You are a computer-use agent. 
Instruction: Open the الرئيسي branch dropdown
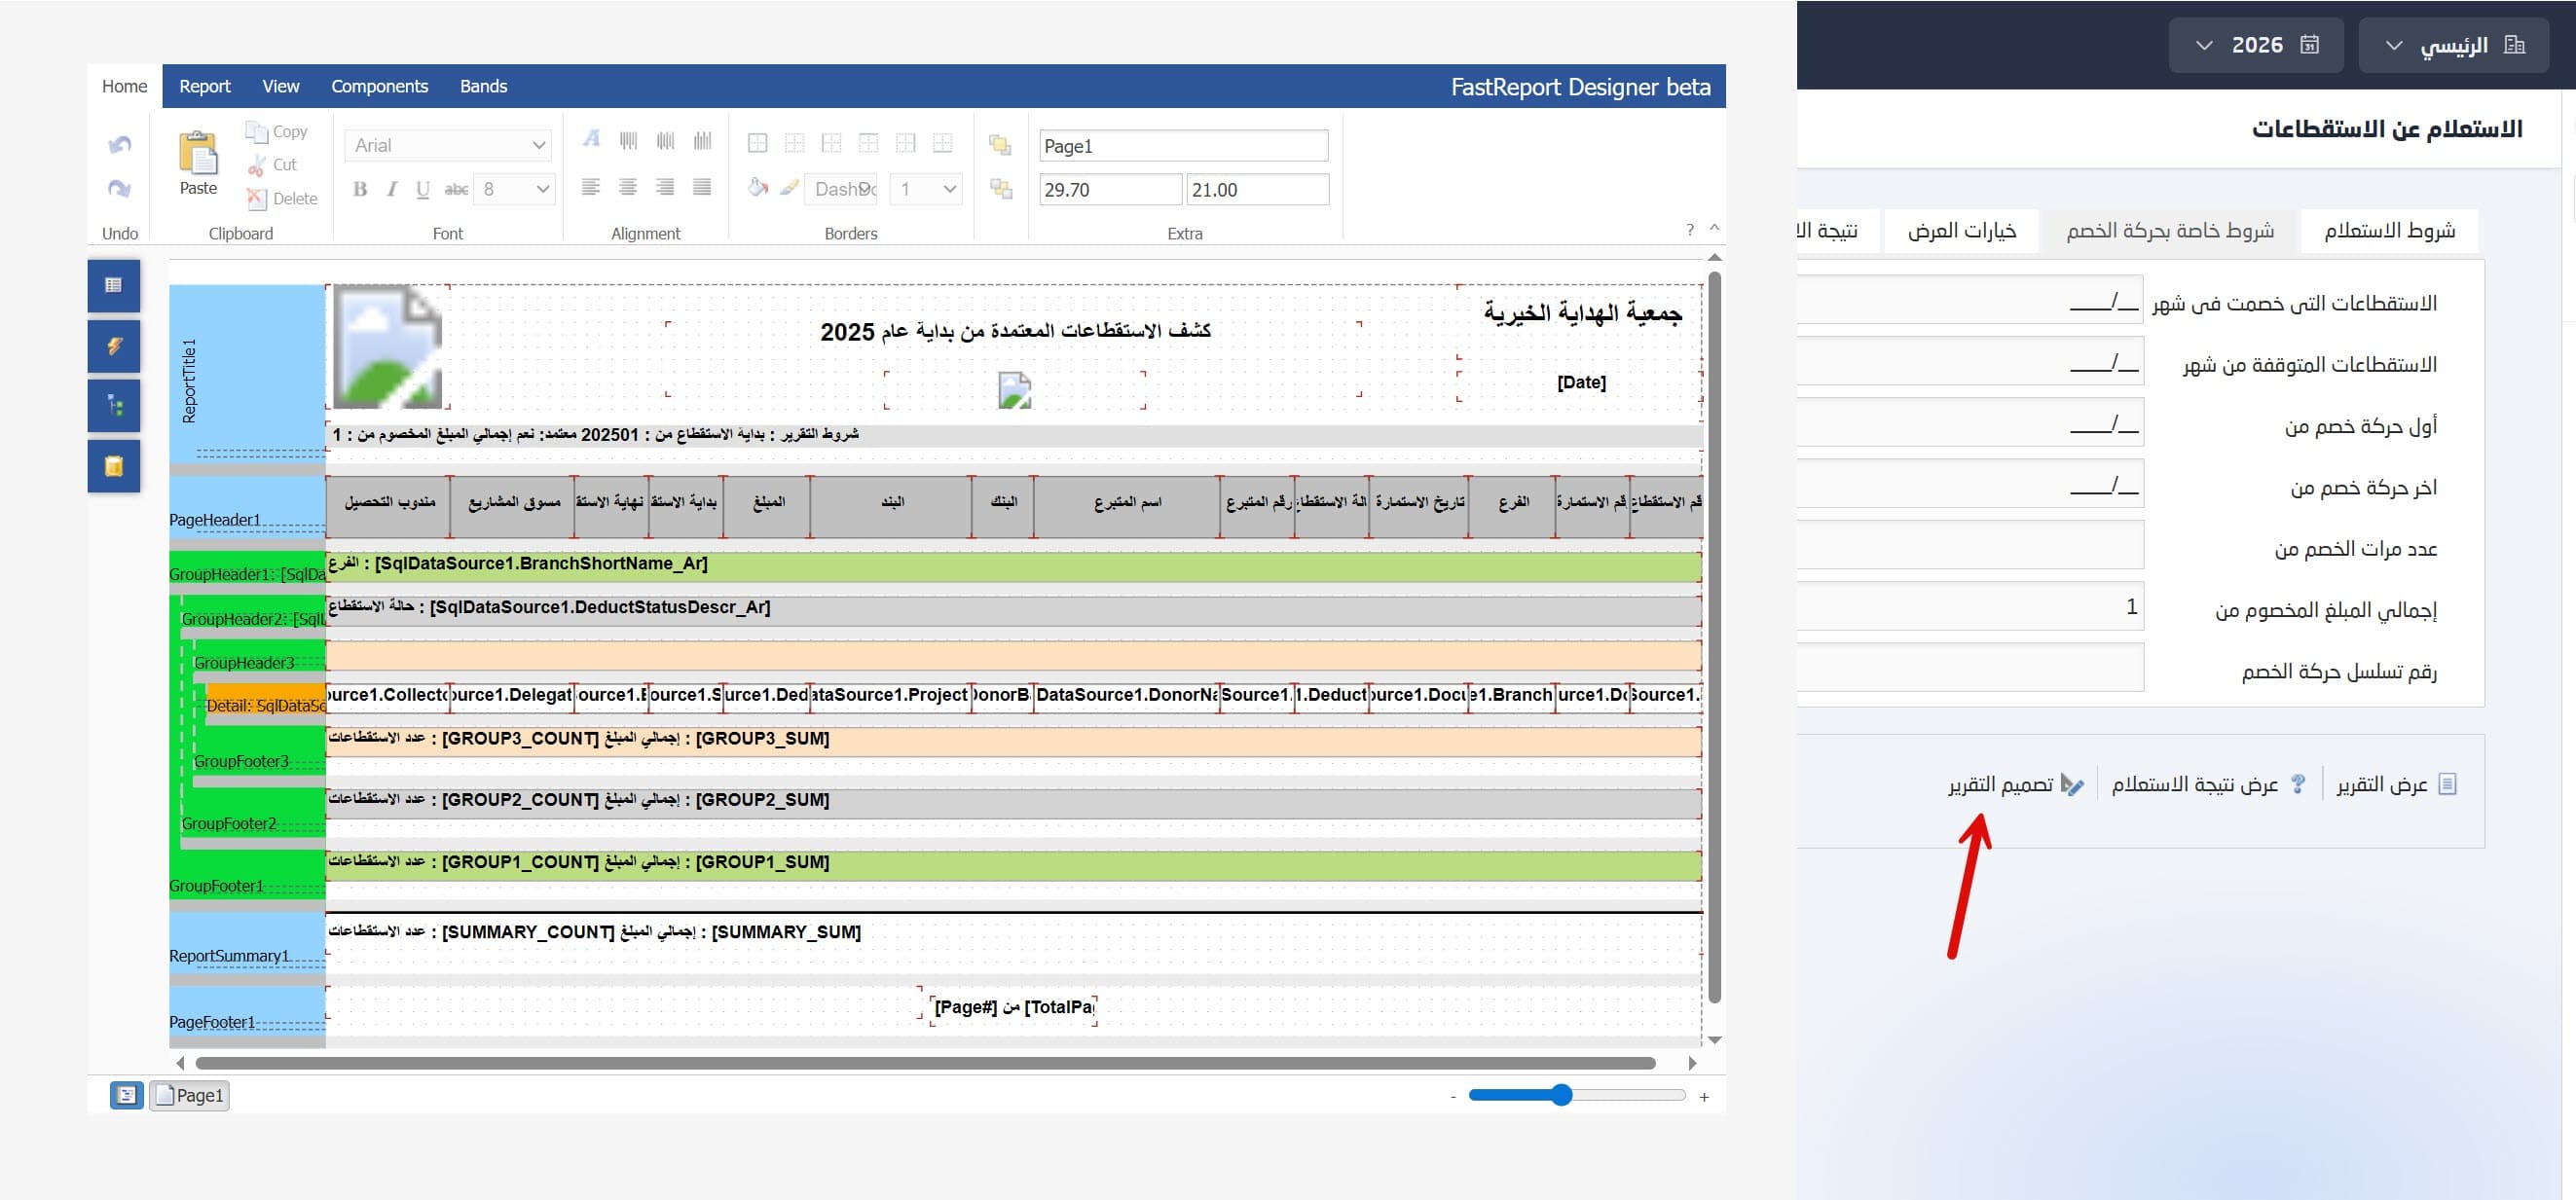click(x=2453, y=45)
